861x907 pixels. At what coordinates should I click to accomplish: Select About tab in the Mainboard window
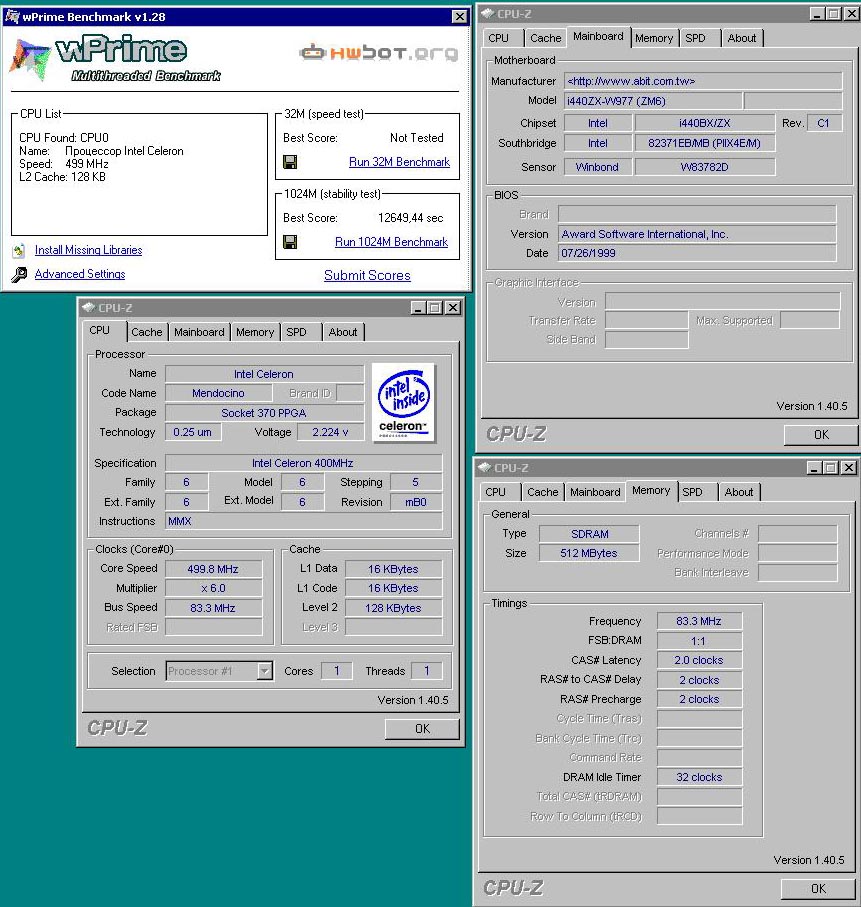[742, 38]
